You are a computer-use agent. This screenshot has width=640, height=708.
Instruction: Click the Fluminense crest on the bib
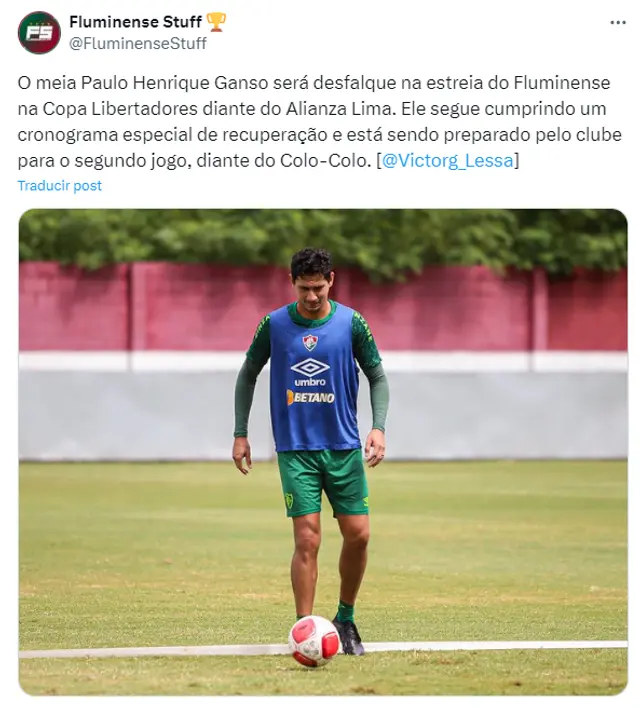point(310,343)
